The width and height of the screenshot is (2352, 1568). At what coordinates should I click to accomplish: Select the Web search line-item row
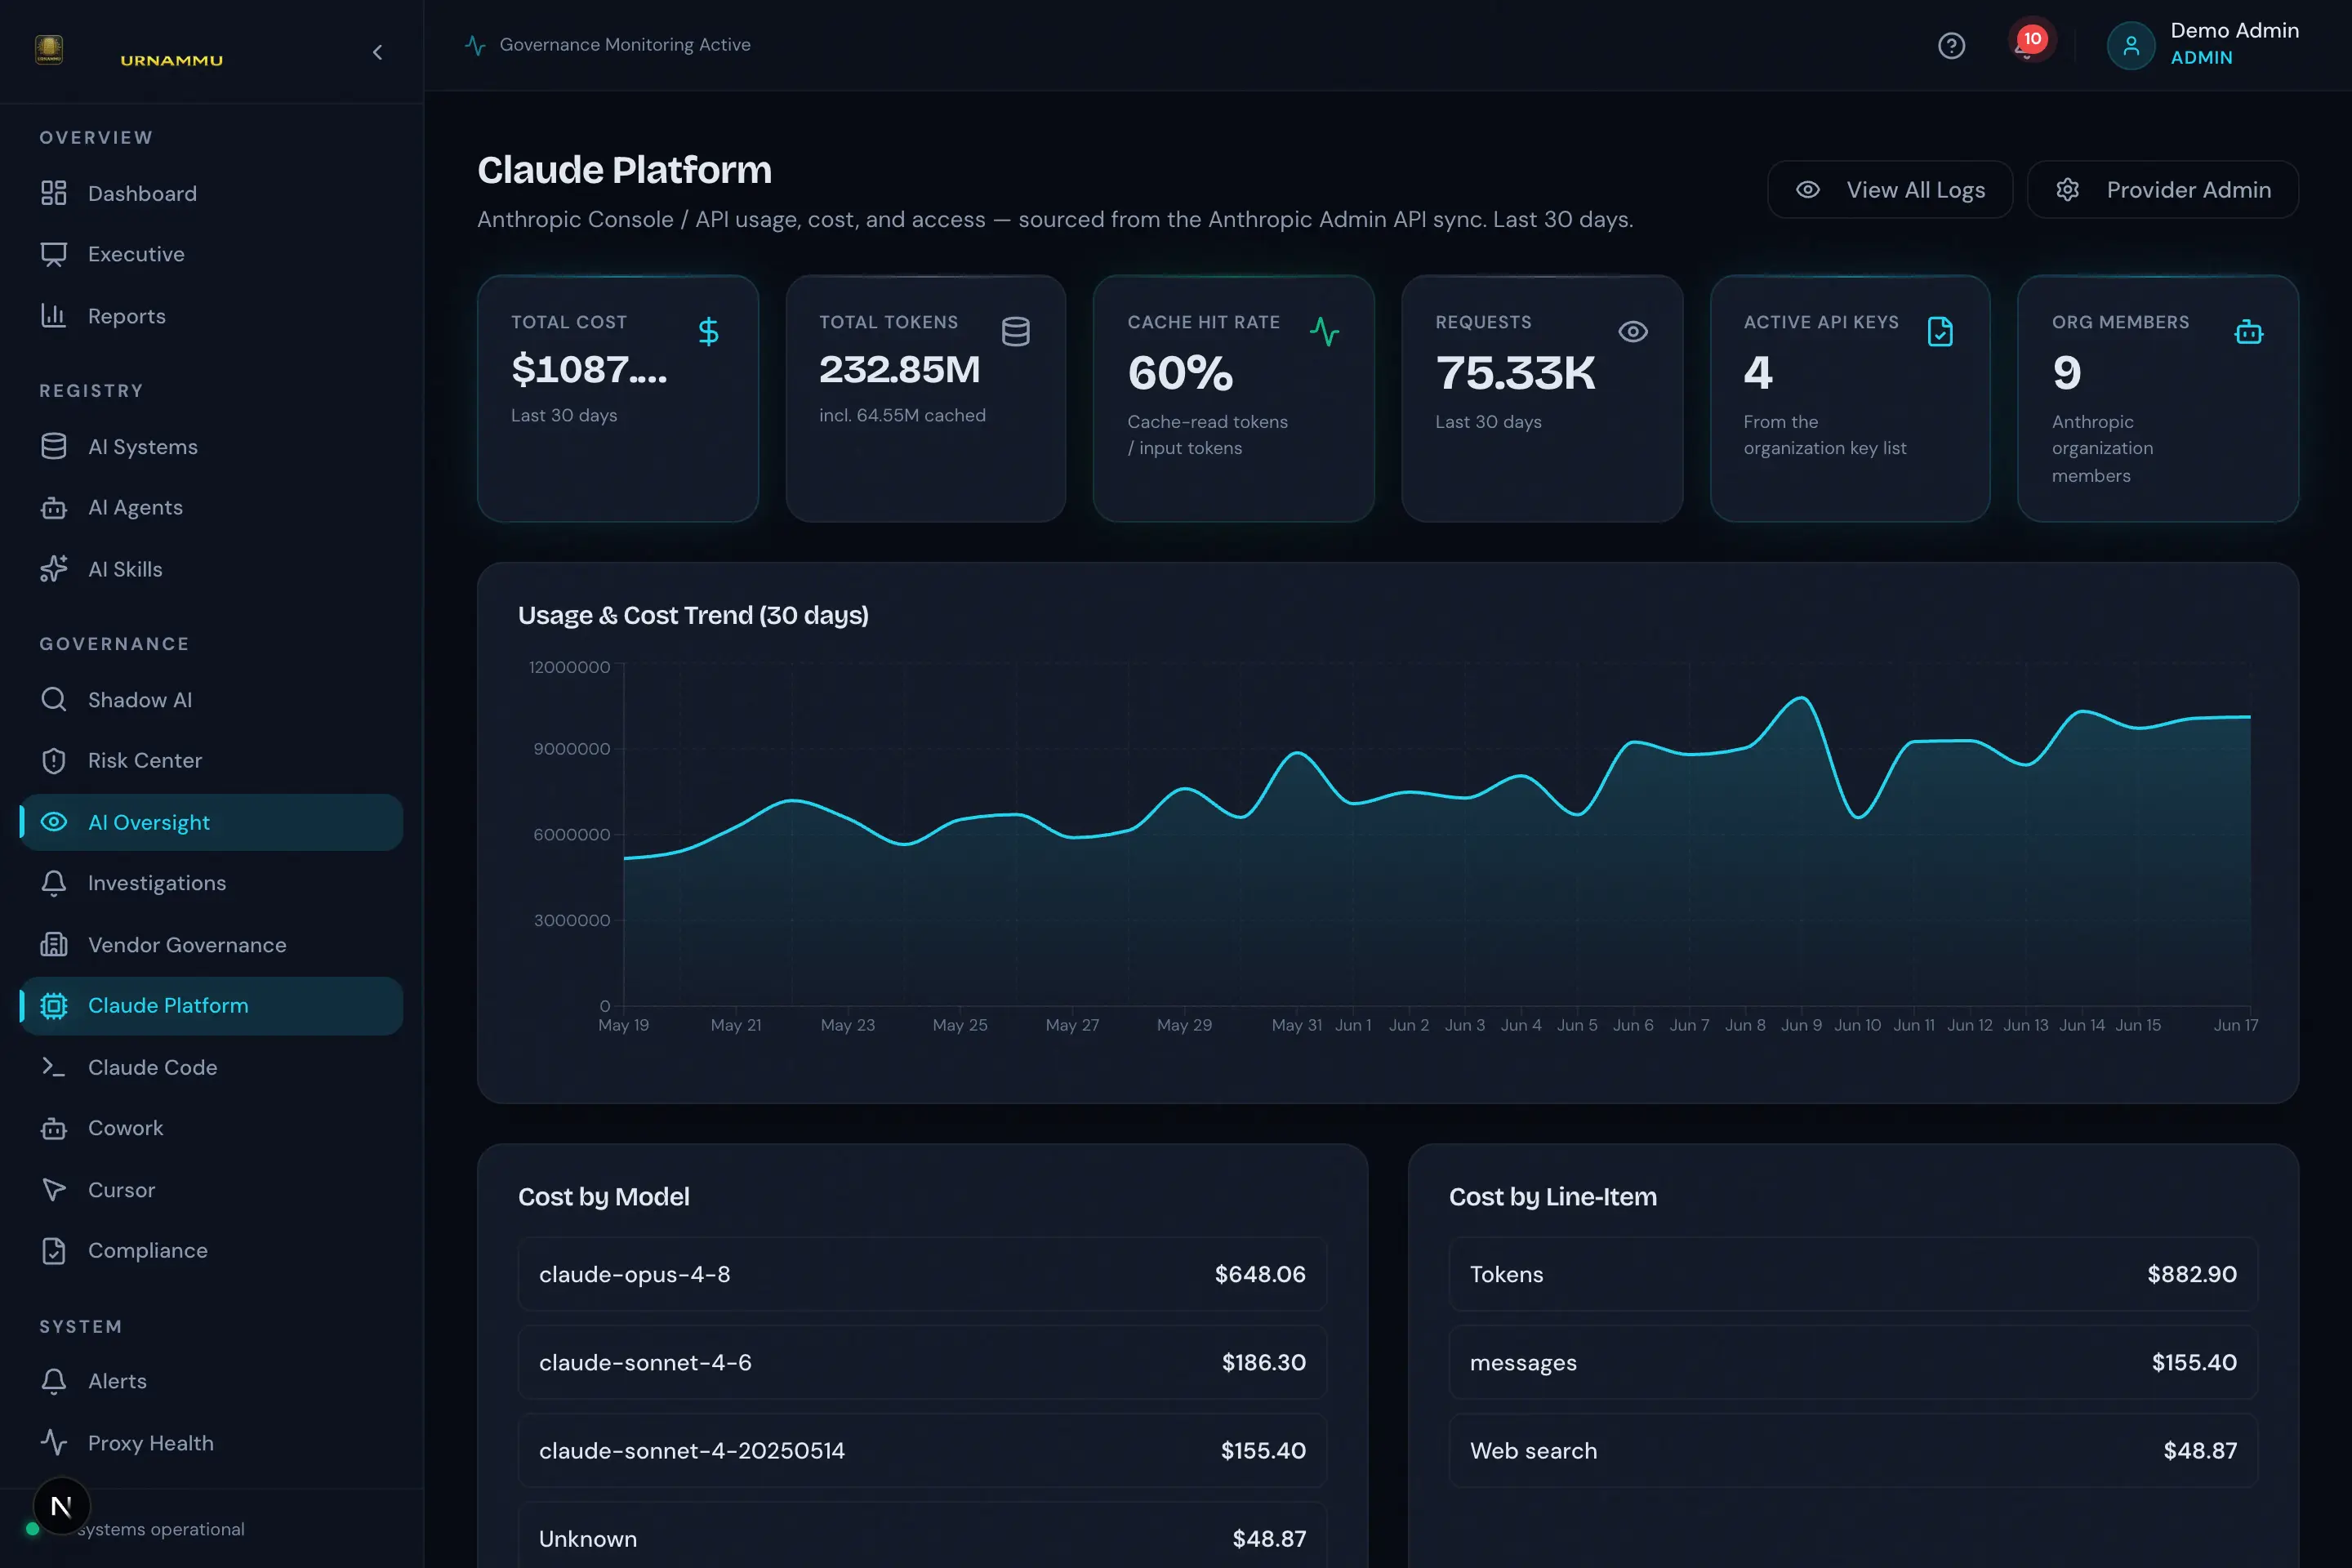(1853, 1450)
